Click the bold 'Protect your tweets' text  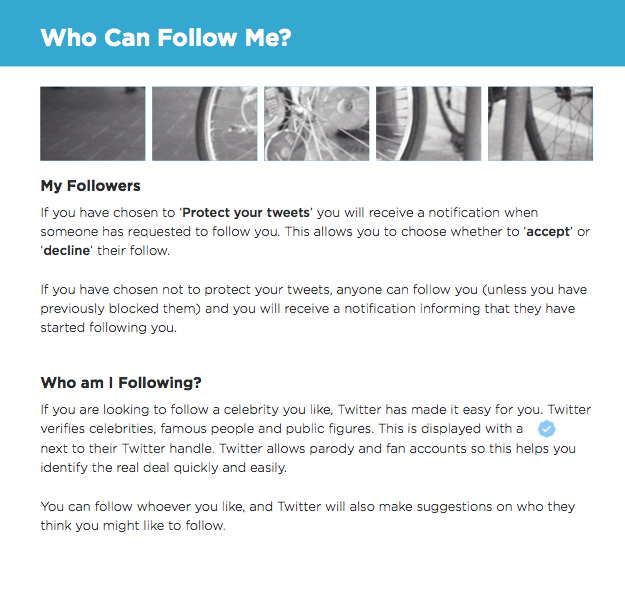[239, 213]
